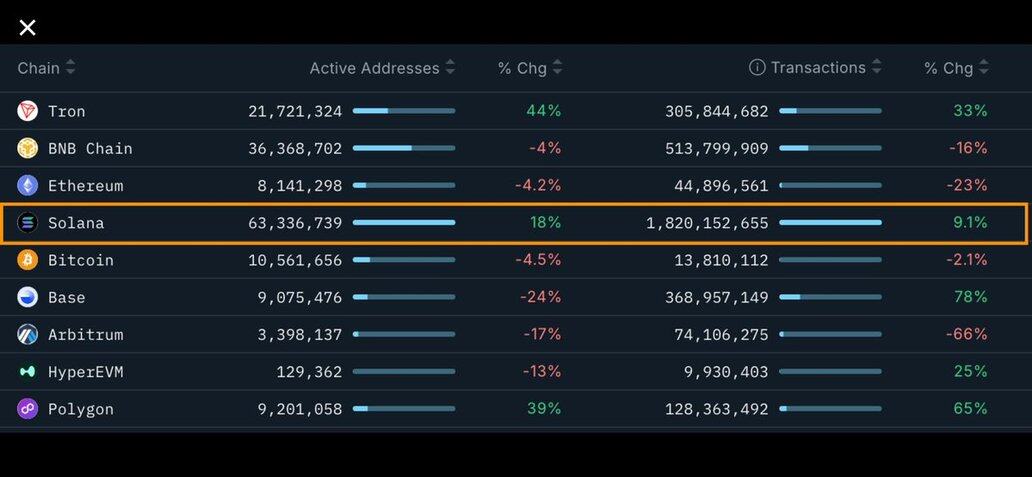
Task: Sort by Transactions column arrows
Action: pos(877,68)
